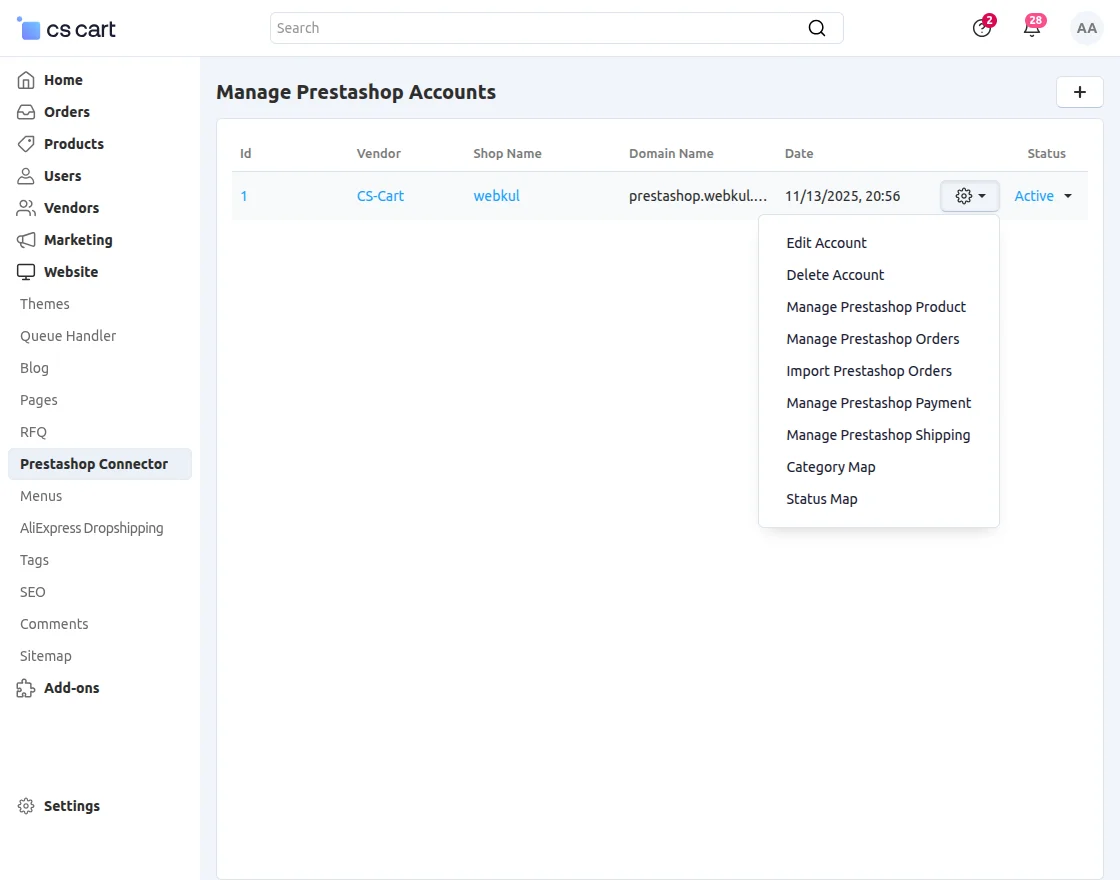
Task: Open notifications bell showing 28
Action: pos(1031,28)
